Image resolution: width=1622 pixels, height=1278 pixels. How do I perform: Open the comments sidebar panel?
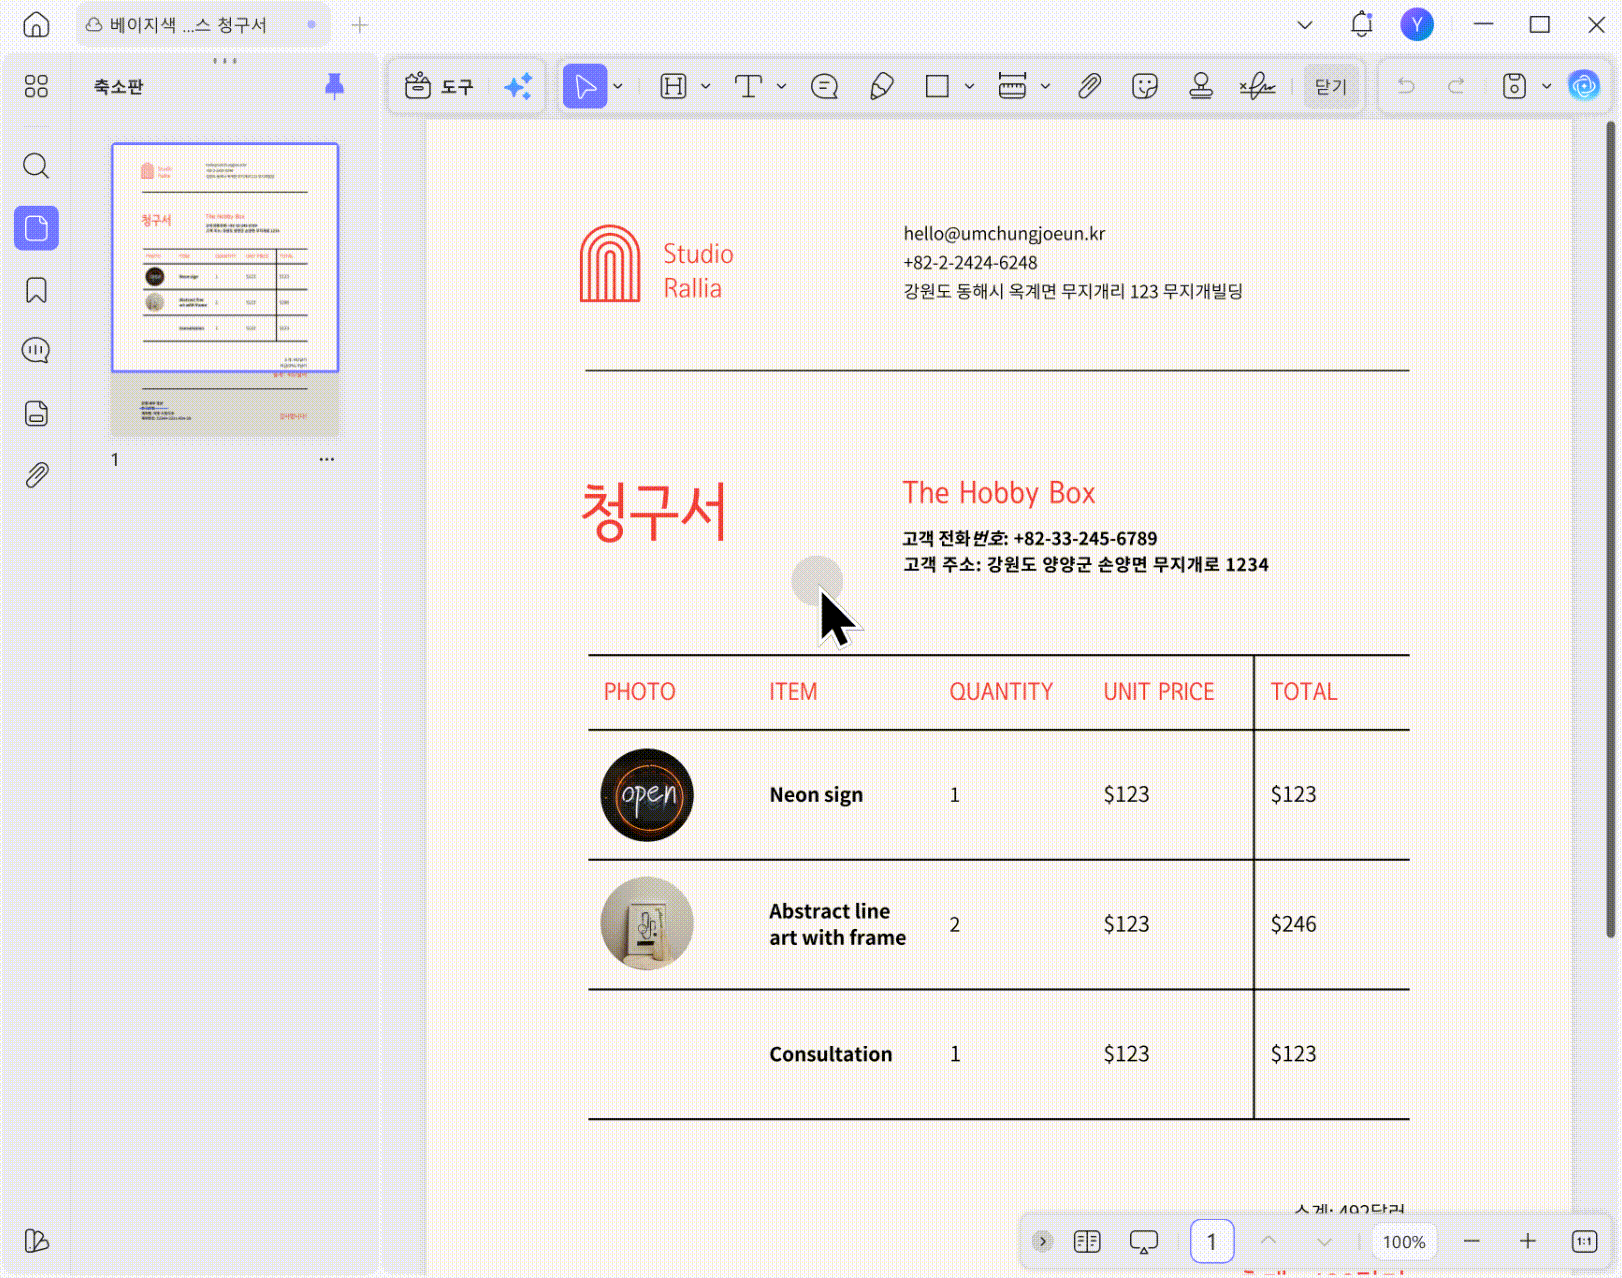tap(36, 350)
